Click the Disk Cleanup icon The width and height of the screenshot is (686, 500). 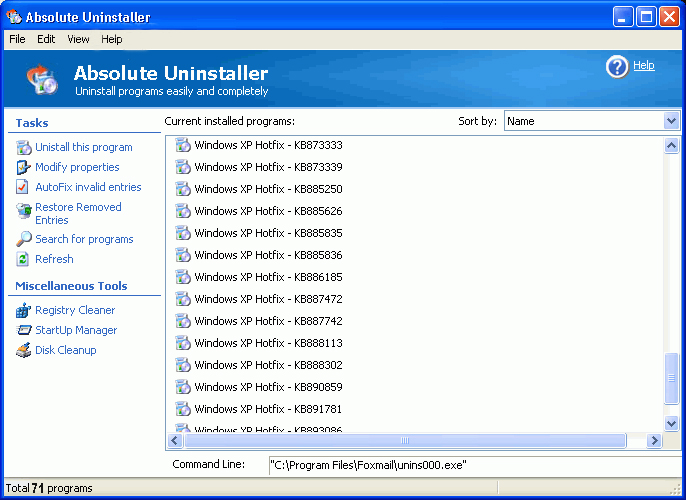(x=25, y=350)
